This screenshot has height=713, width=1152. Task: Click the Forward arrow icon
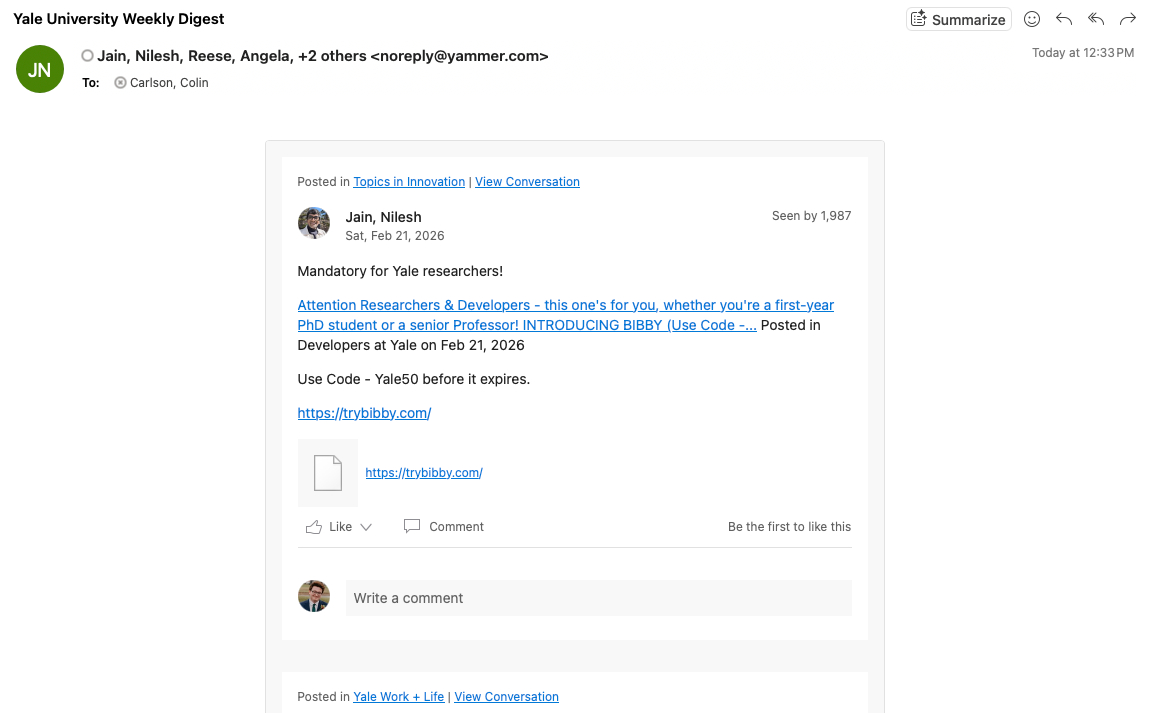coord(1128,19)
